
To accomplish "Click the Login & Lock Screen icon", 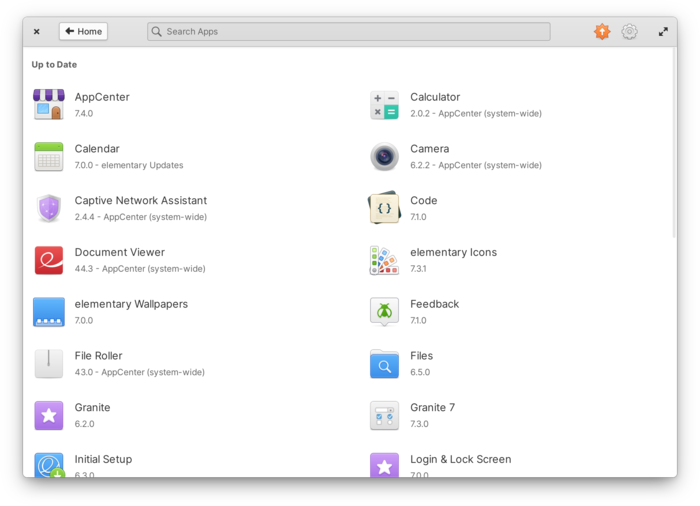I will pyautogui.click(x=384, y=465).
